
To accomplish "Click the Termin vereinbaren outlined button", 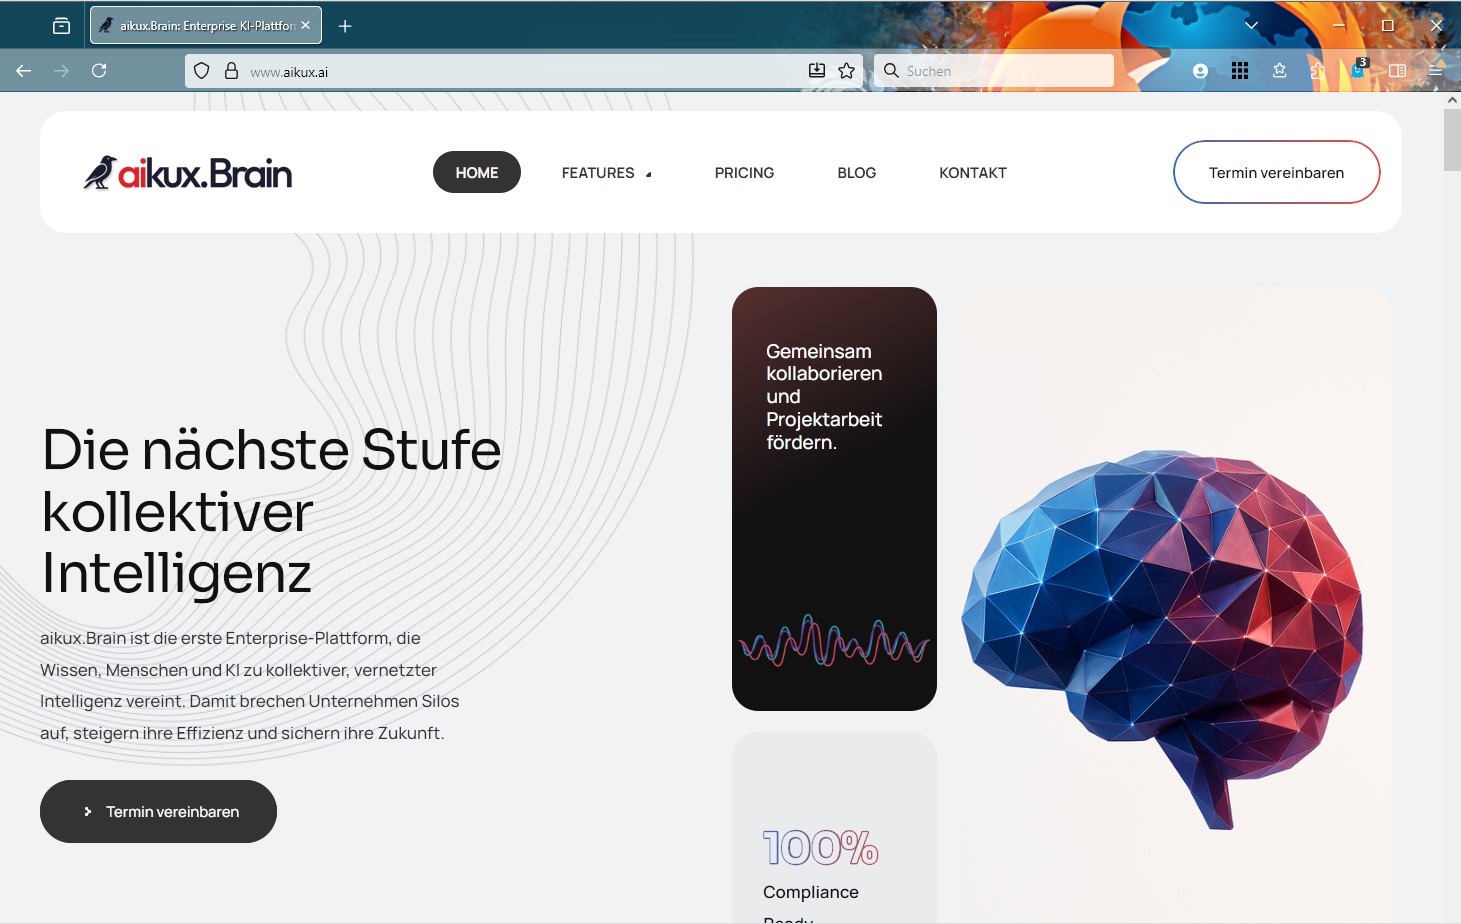I will pyautogui.click(x=1276, y=172).
